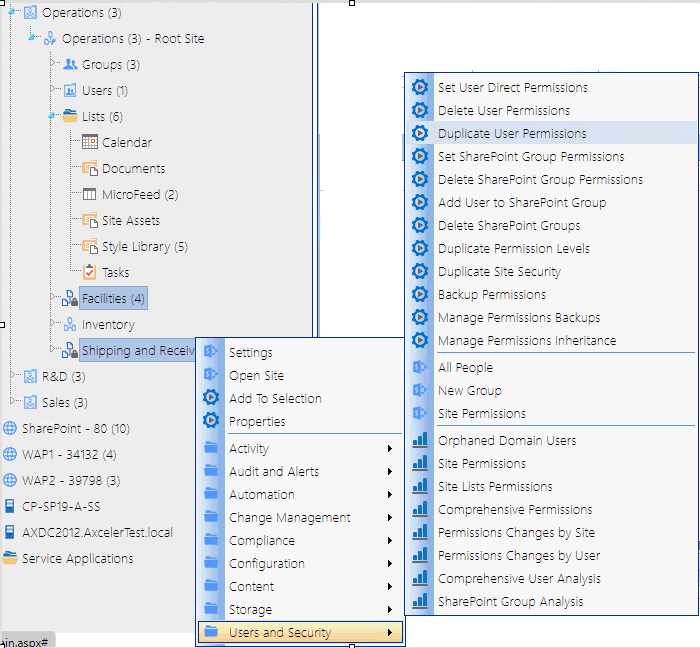Image resolution: width=700 pixels, height=648 pixels.
Task: Expand the Groups (3) node
Action: click(x=52, y=62)
